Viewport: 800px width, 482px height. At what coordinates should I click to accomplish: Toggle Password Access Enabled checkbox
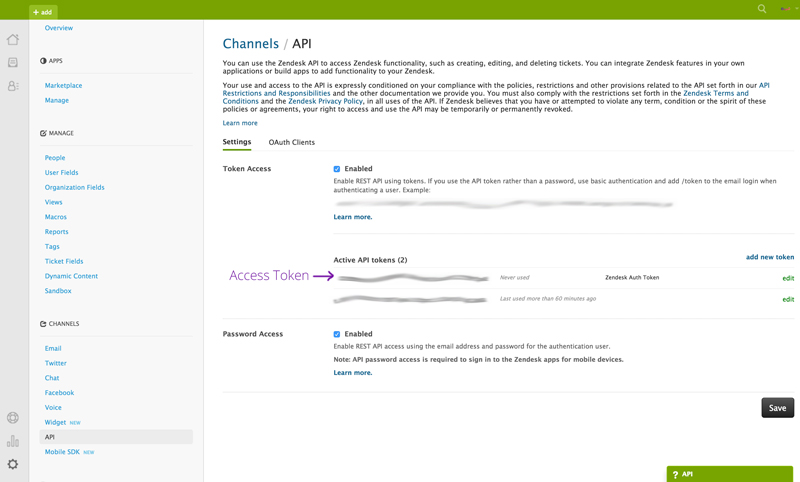tap(337, 335)
